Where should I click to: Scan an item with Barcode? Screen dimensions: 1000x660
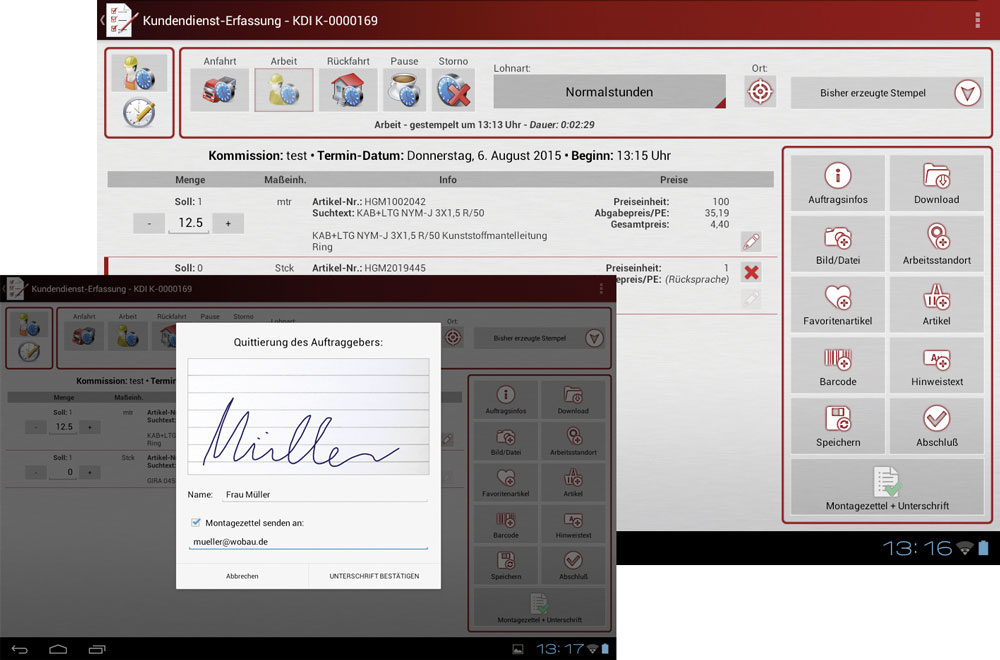(x=837, y=365)
